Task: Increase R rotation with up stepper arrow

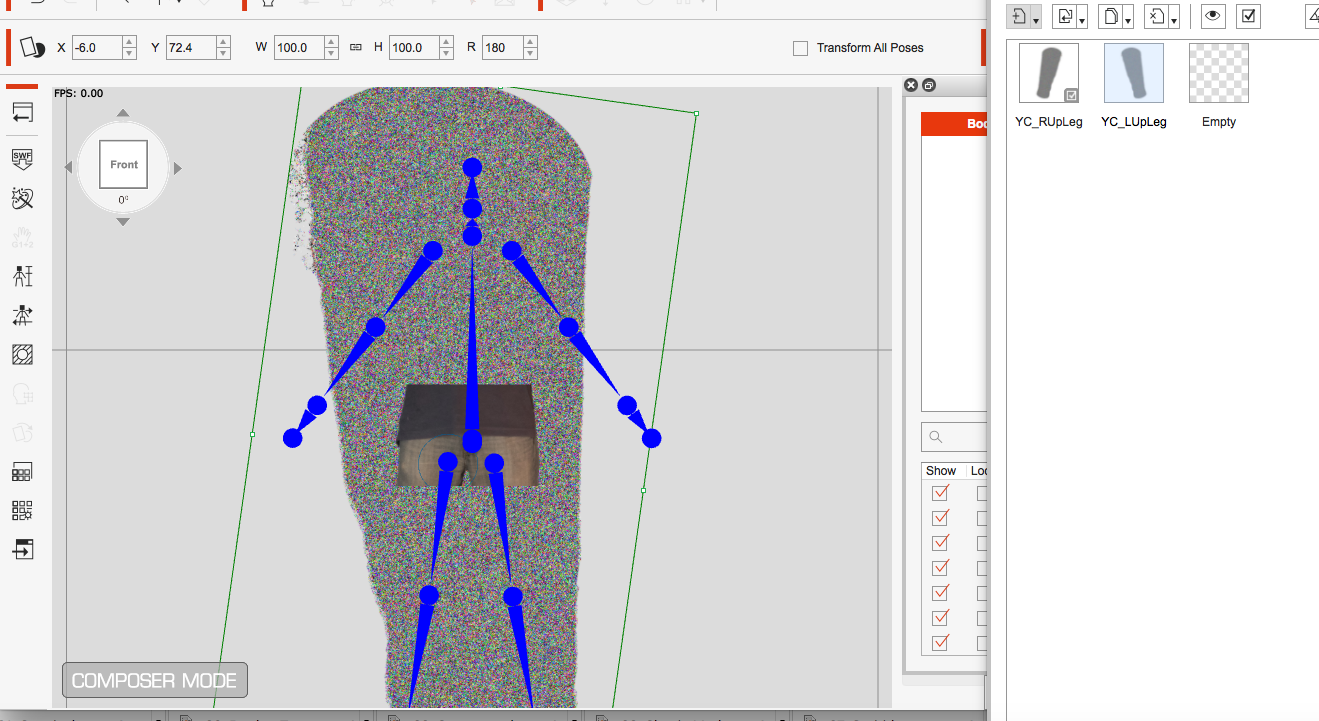Action: [x=530, y=42]
